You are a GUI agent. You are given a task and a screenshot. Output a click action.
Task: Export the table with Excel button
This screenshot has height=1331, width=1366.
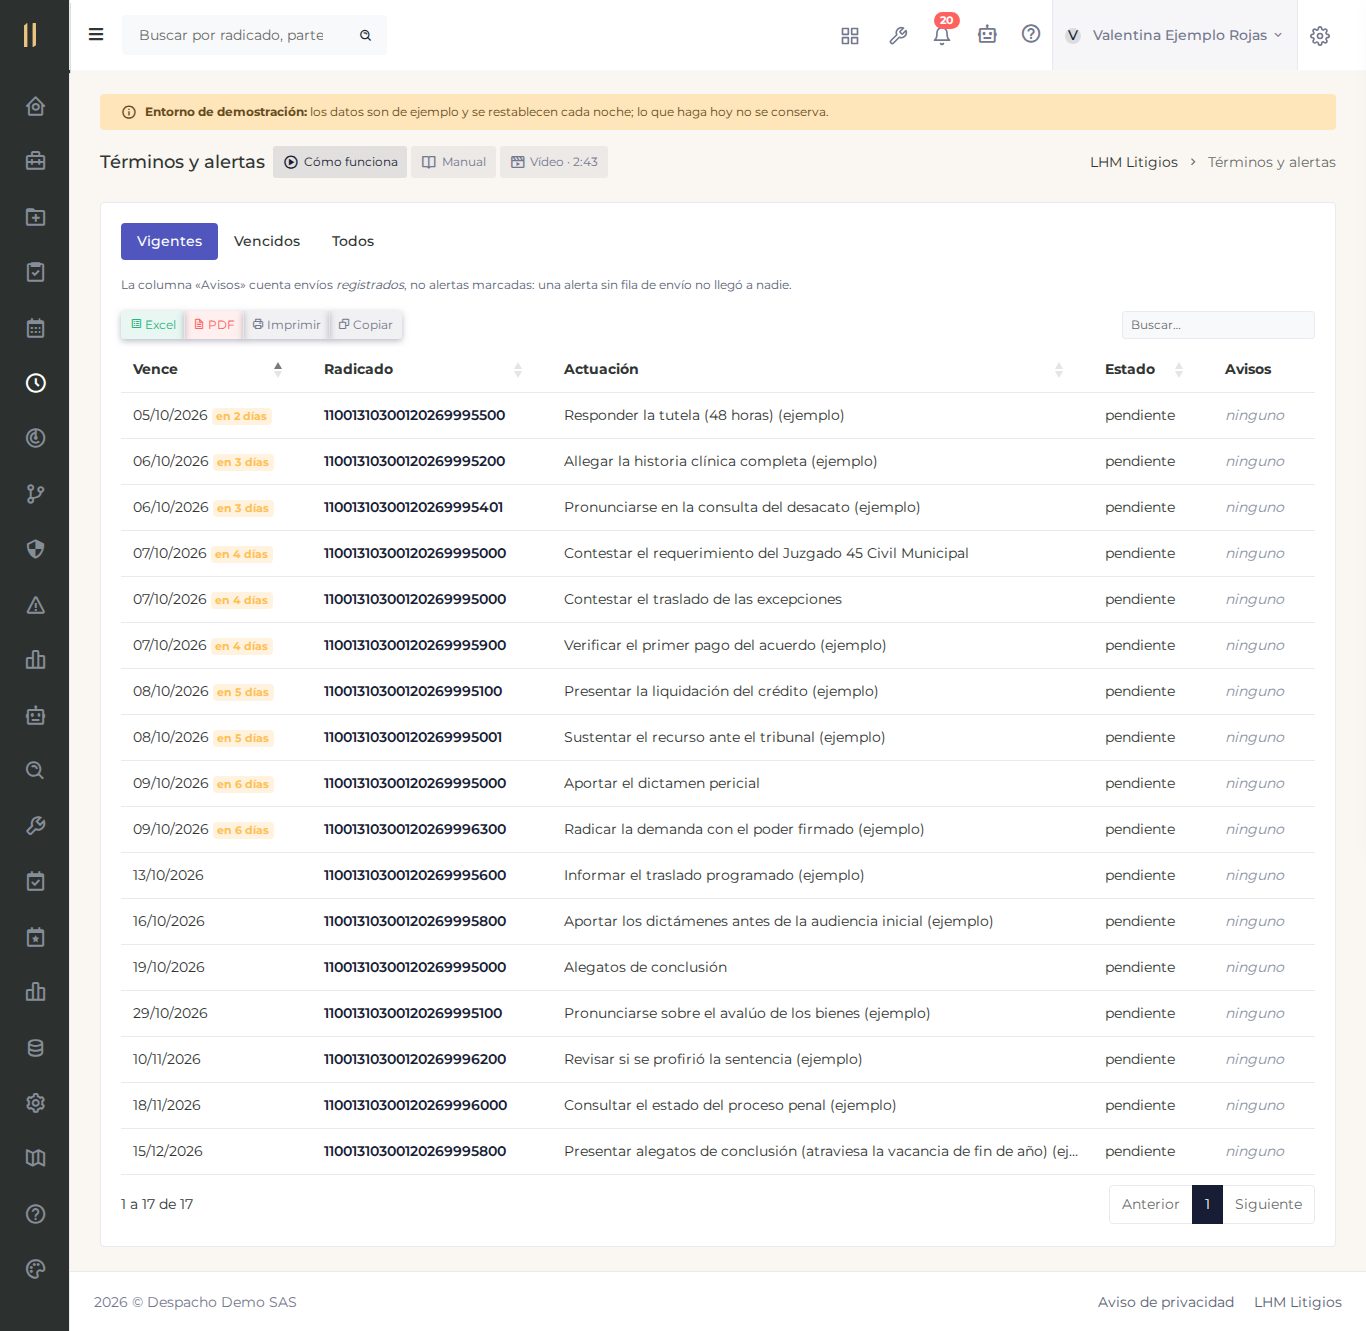153,325
